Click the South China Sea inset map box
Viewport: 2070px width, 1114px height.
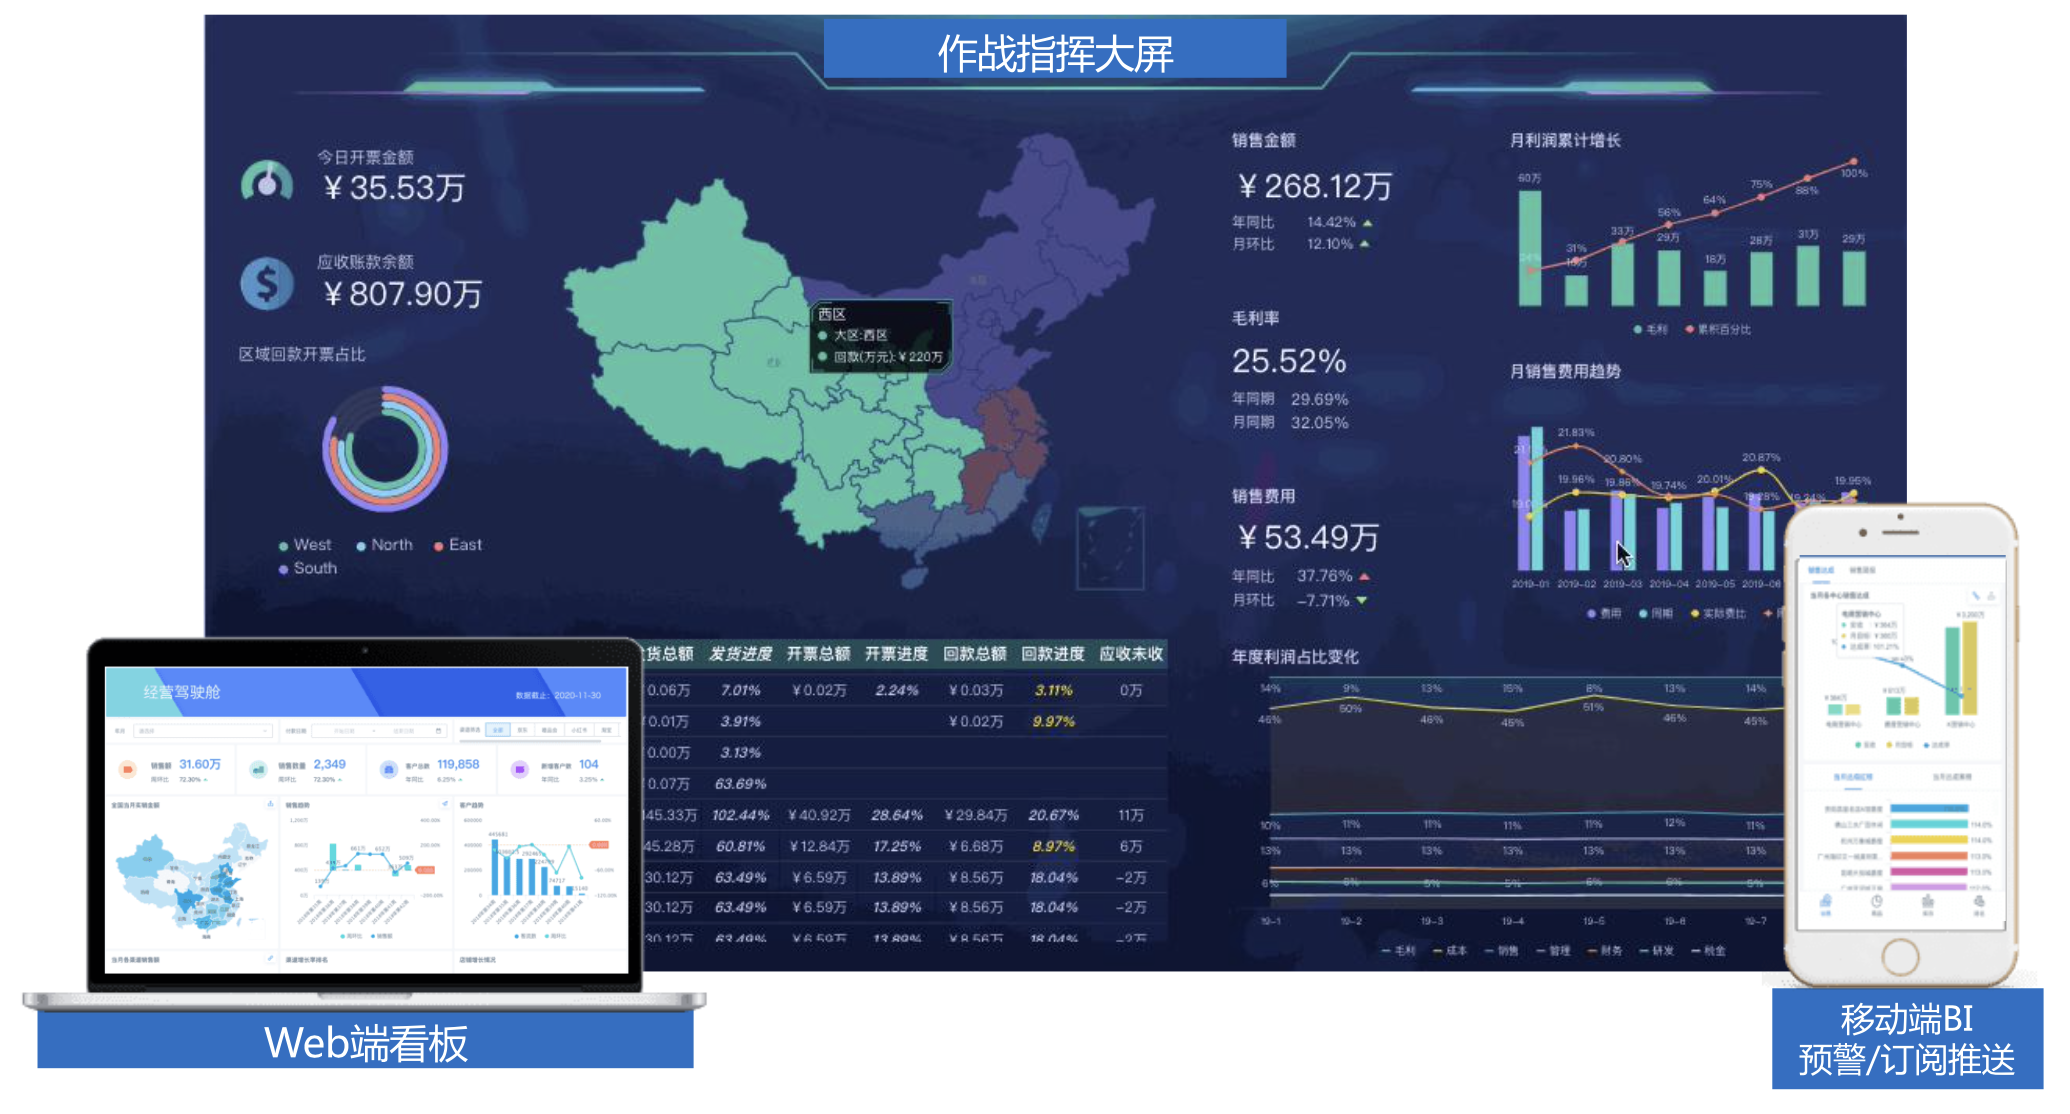tap(1110, 548)
